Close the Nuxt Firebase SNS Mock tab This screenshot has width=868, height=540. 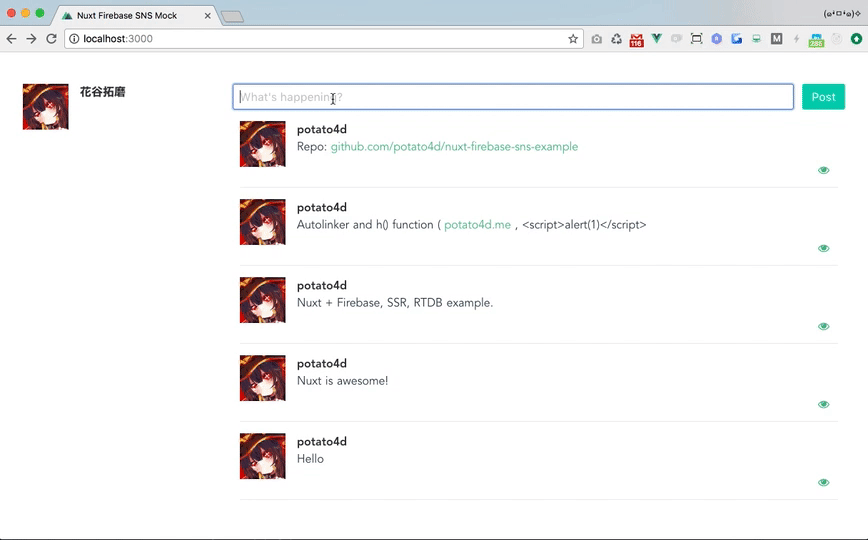click(x=208, y=16)
